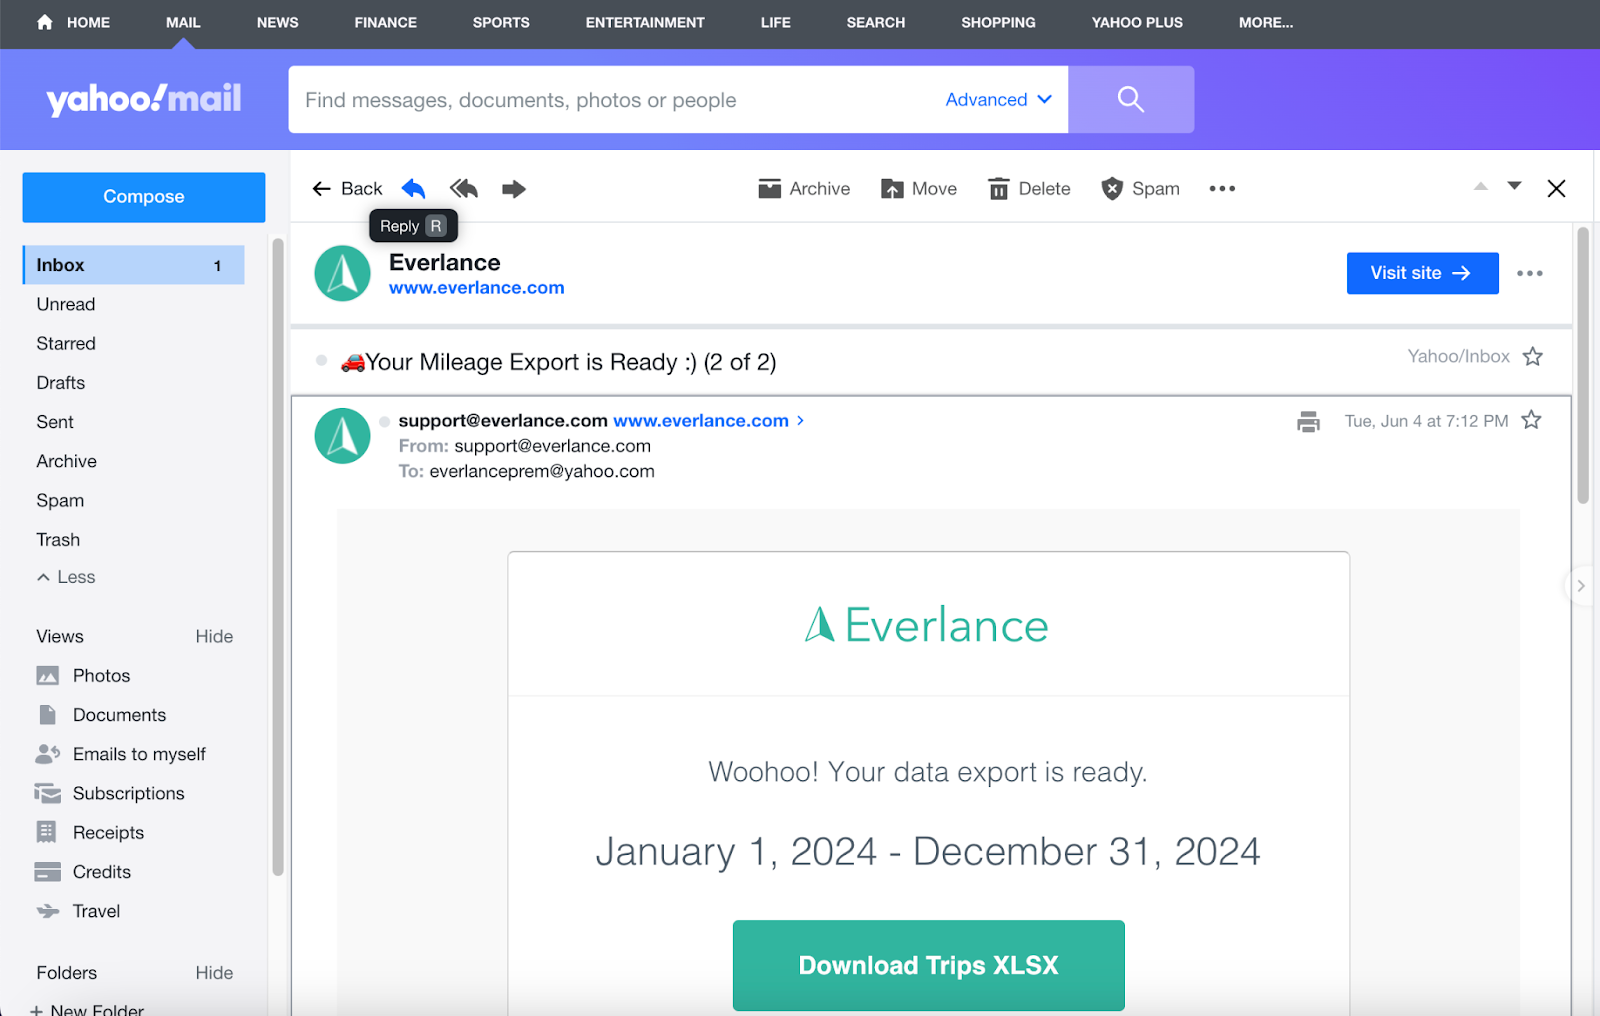The image size is (1600, 1016).
Task: Click the magnifying glass search button
Action: pyautogui.click(x=1130, y=99)
